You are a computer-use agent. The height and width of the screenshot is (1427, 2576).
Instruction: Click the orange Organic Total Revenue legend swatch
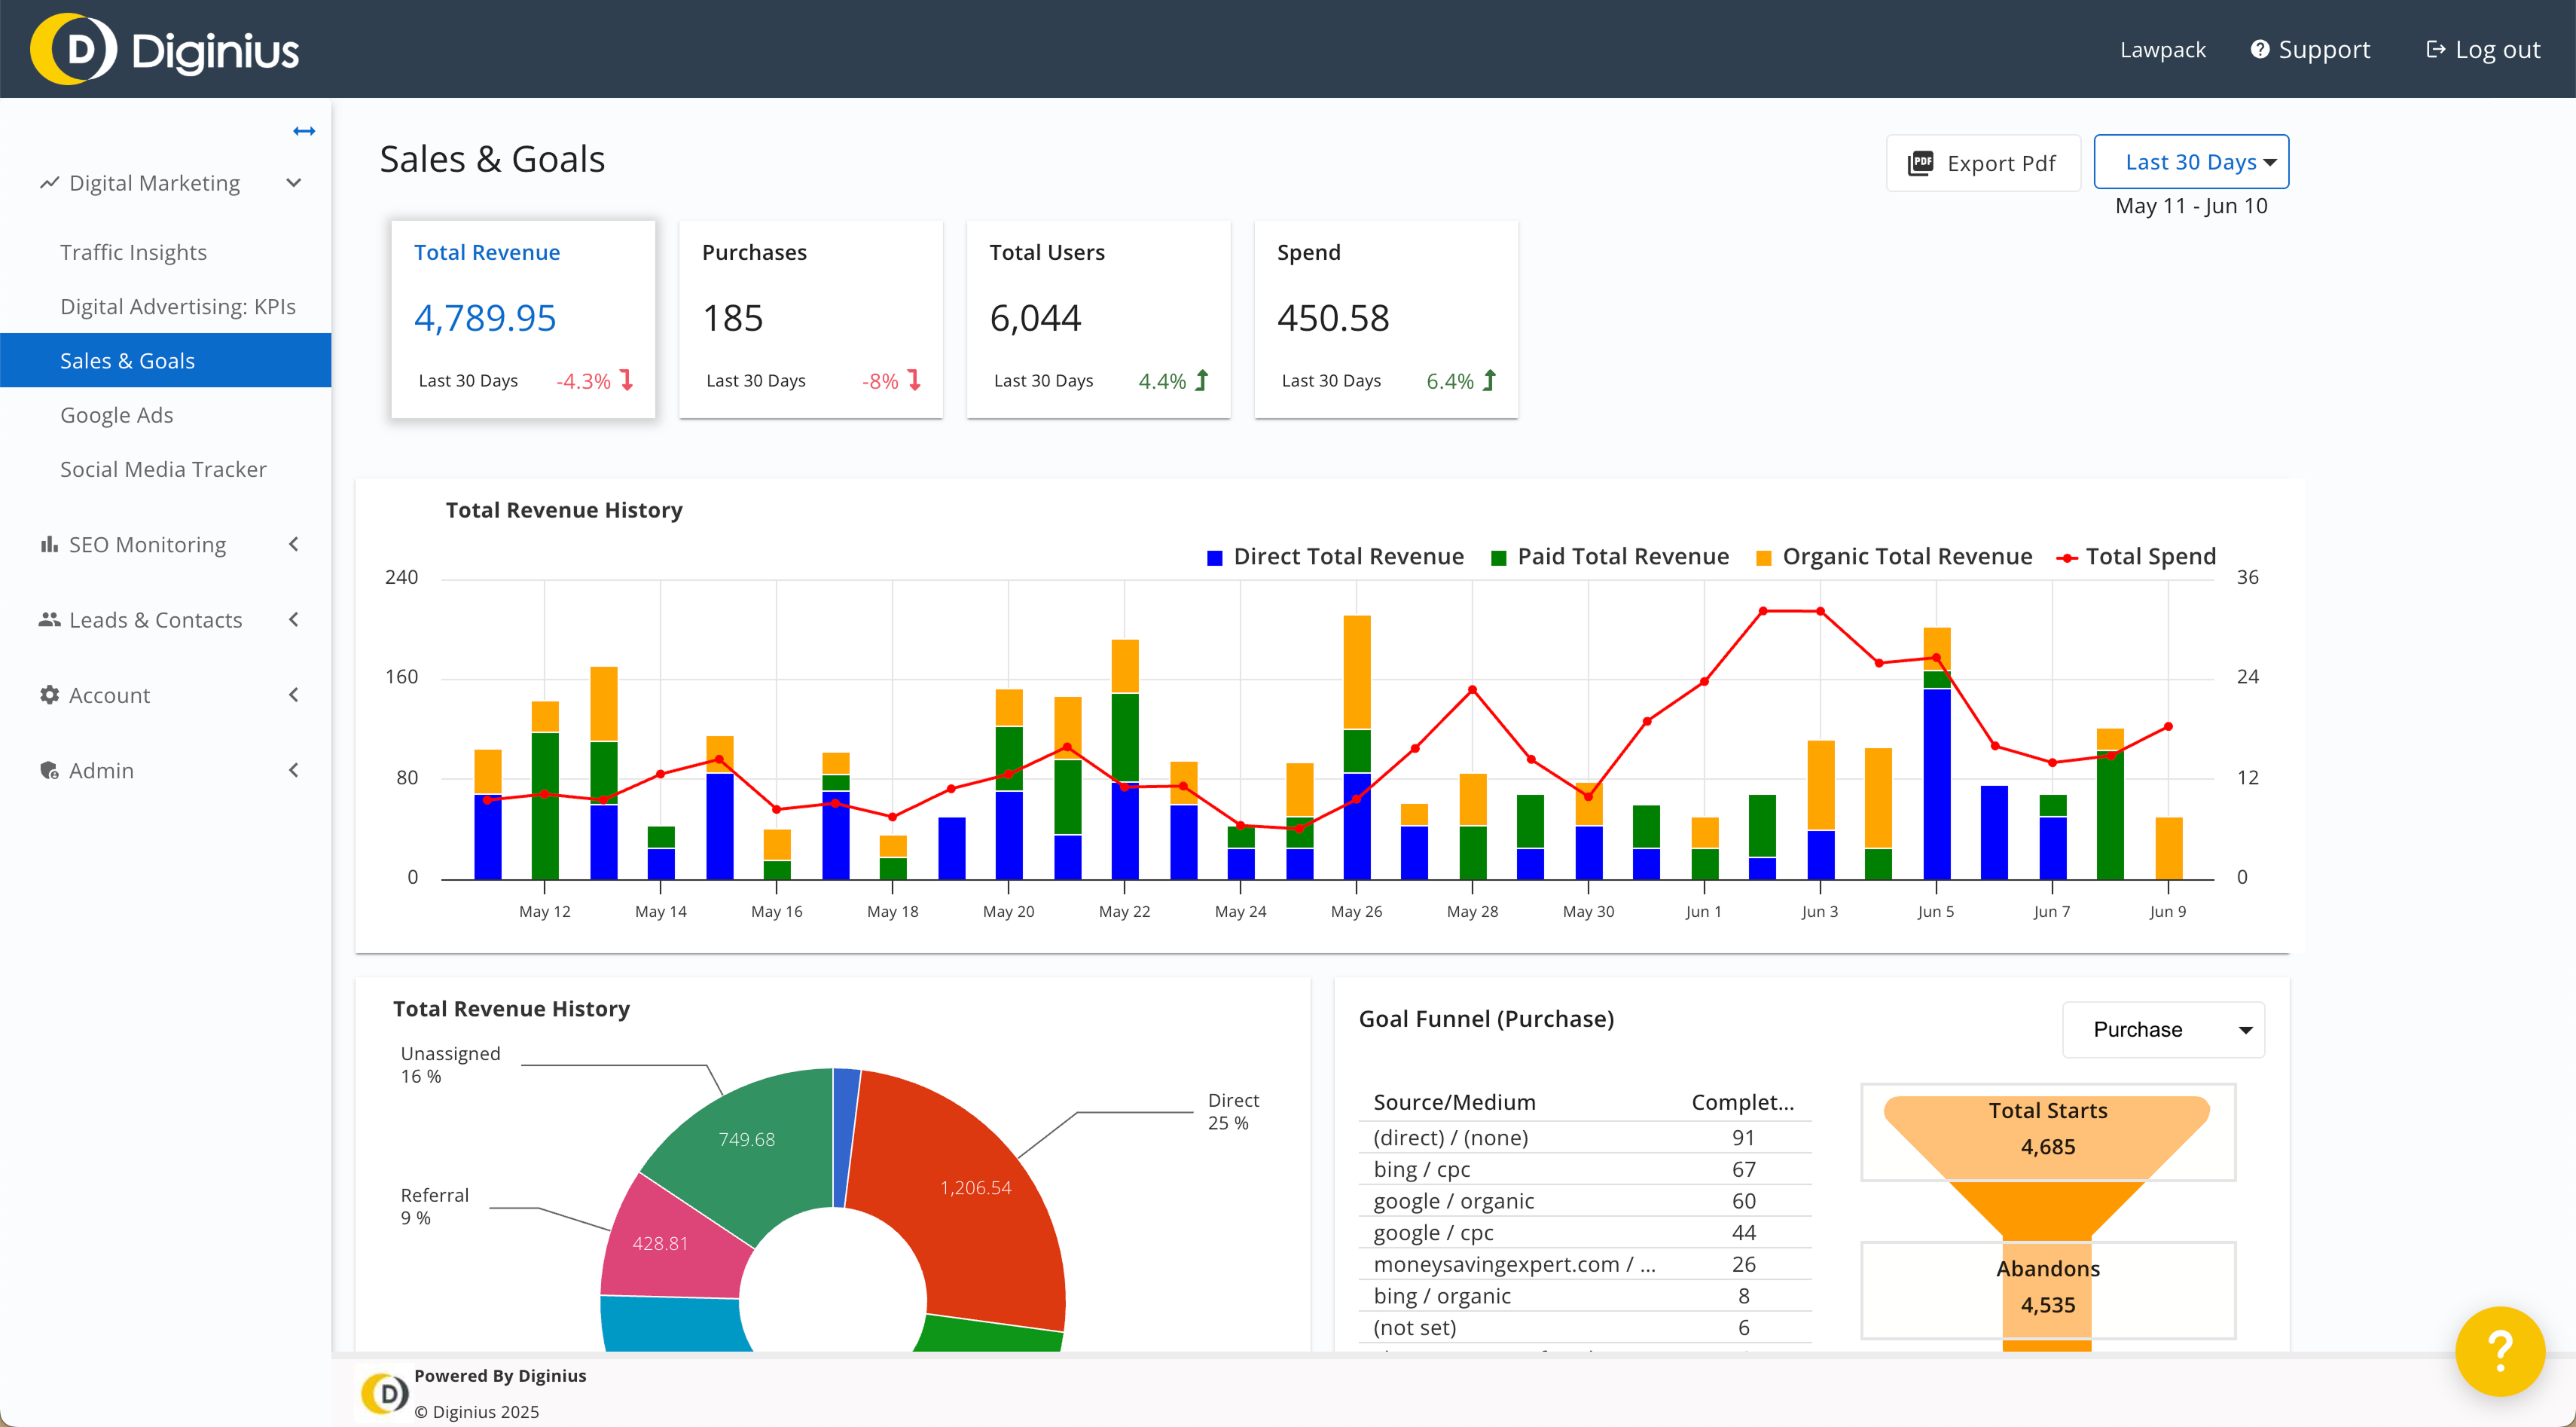point(1765,556)
